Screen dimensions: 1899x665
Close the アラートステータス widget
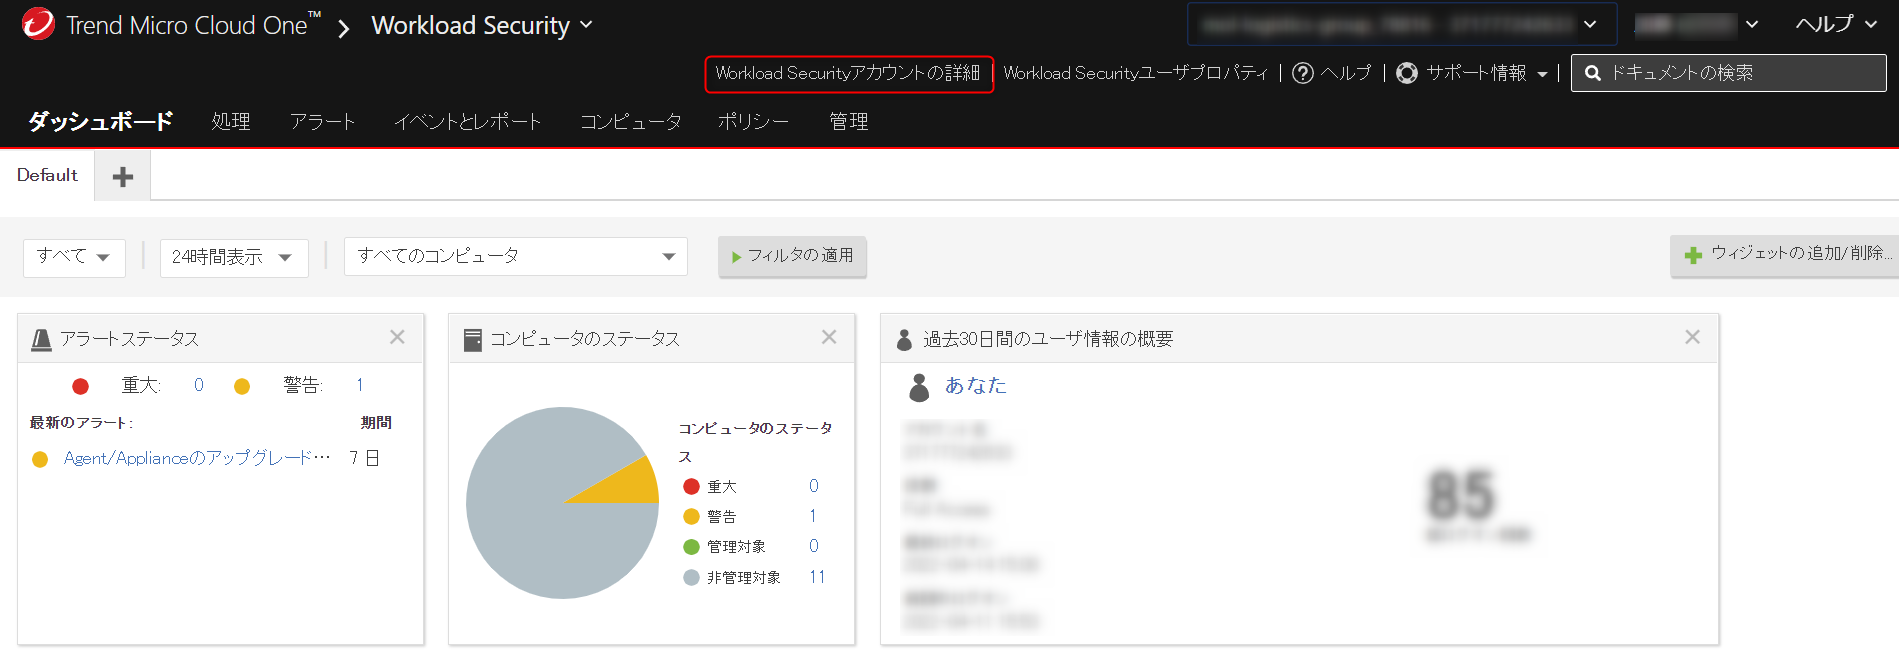pyautogui.click(x=397, y=337)
